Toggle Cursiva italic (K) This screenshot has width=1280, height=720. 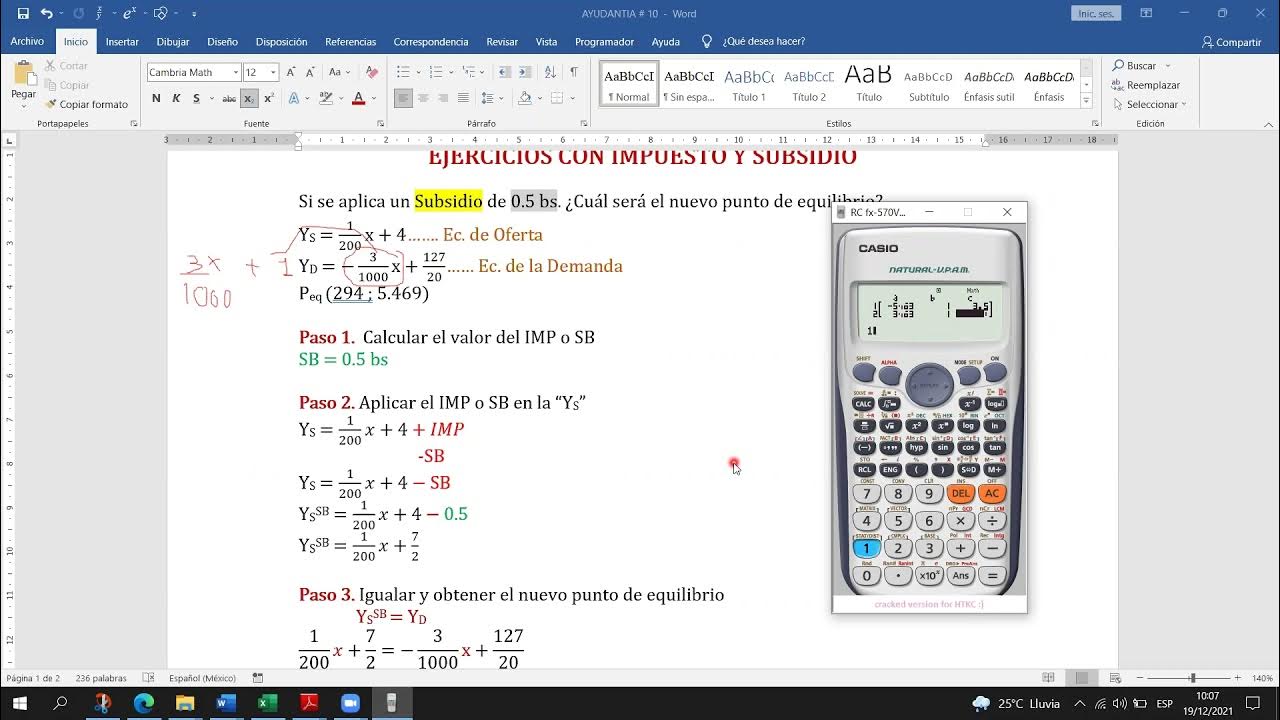coord(176,98)
